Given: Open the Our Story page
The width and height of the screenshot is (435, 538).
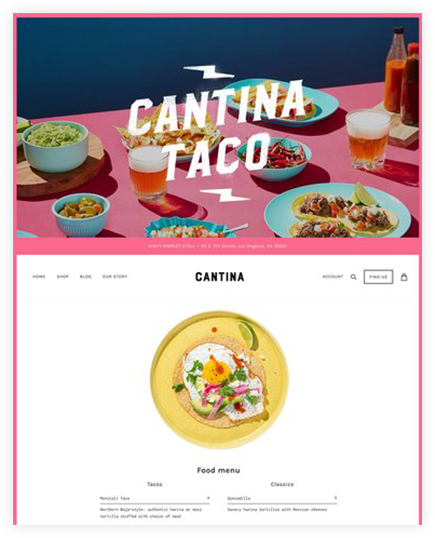Looking at the screenshot, I should 115,277.
